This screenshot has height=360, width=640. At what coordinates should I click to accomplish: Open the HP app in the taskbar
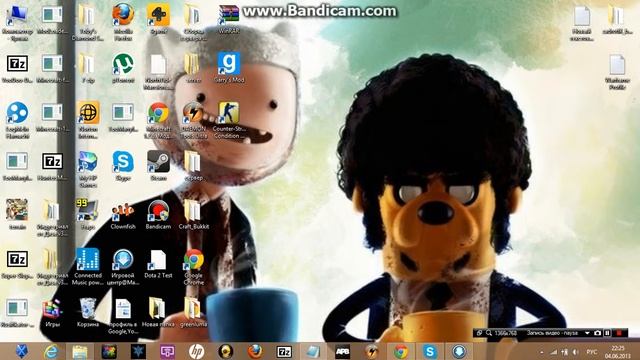tap(196, 351)
